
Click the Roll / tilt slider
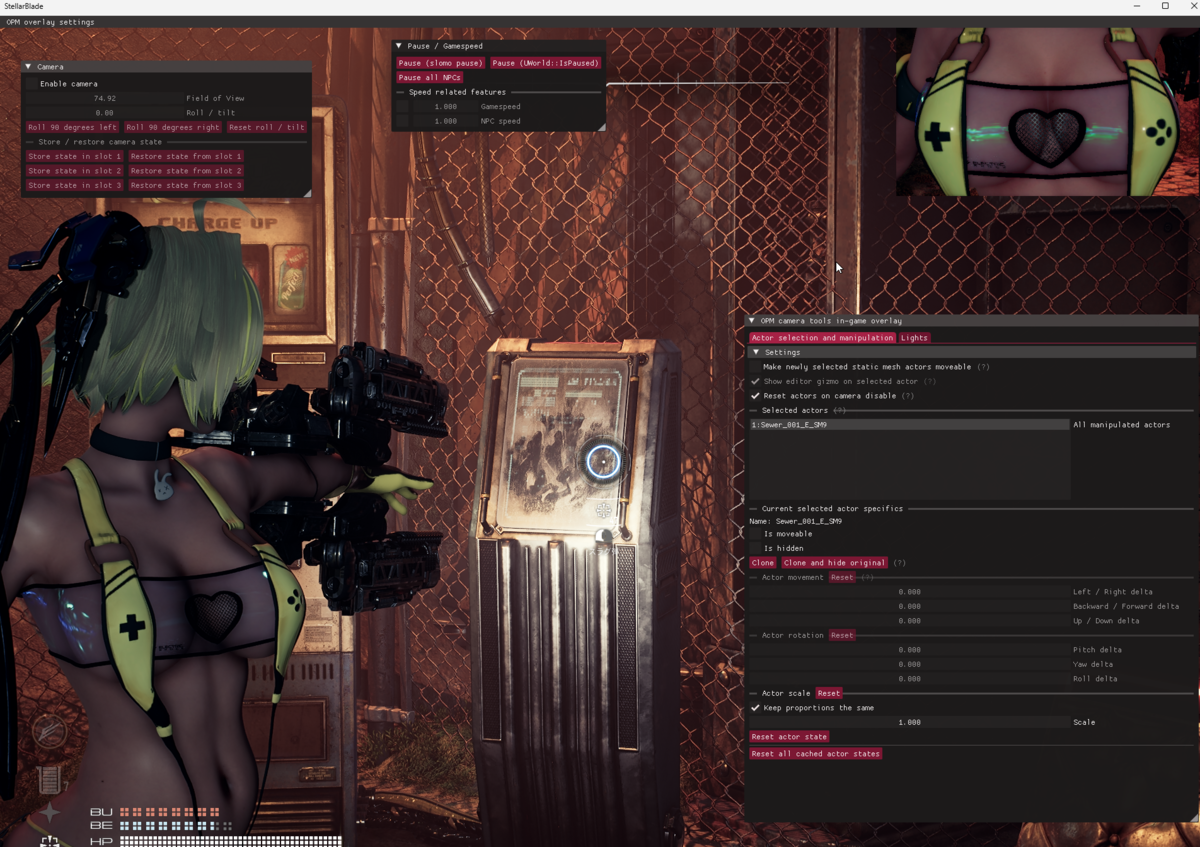click(x=104, y=113)
